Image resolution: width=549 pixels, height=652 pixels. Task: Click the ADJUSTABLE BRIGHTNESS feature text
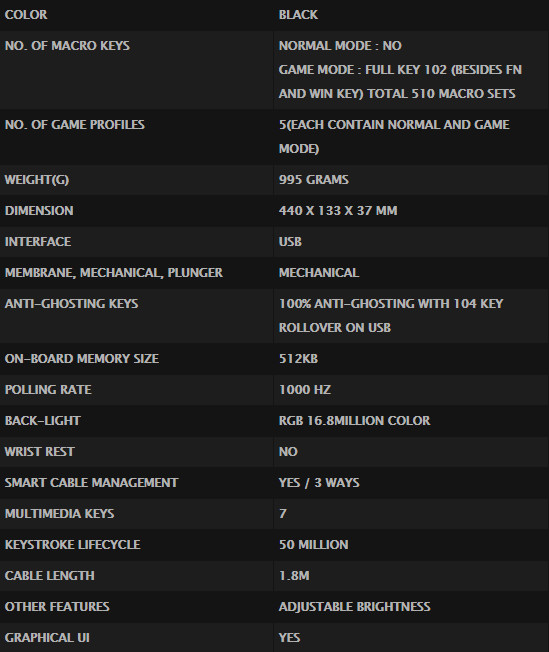[x=354, y=607]
